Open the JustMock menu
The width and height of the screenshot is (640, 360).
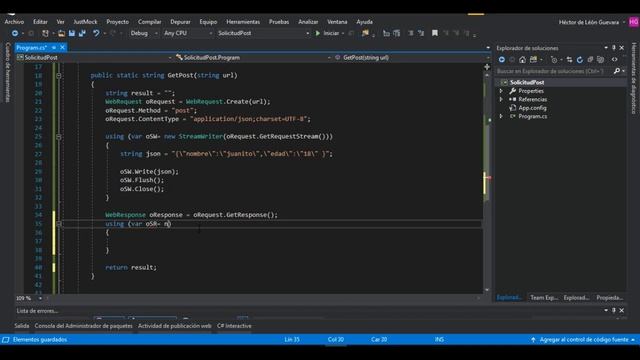(x=85, y=22)
